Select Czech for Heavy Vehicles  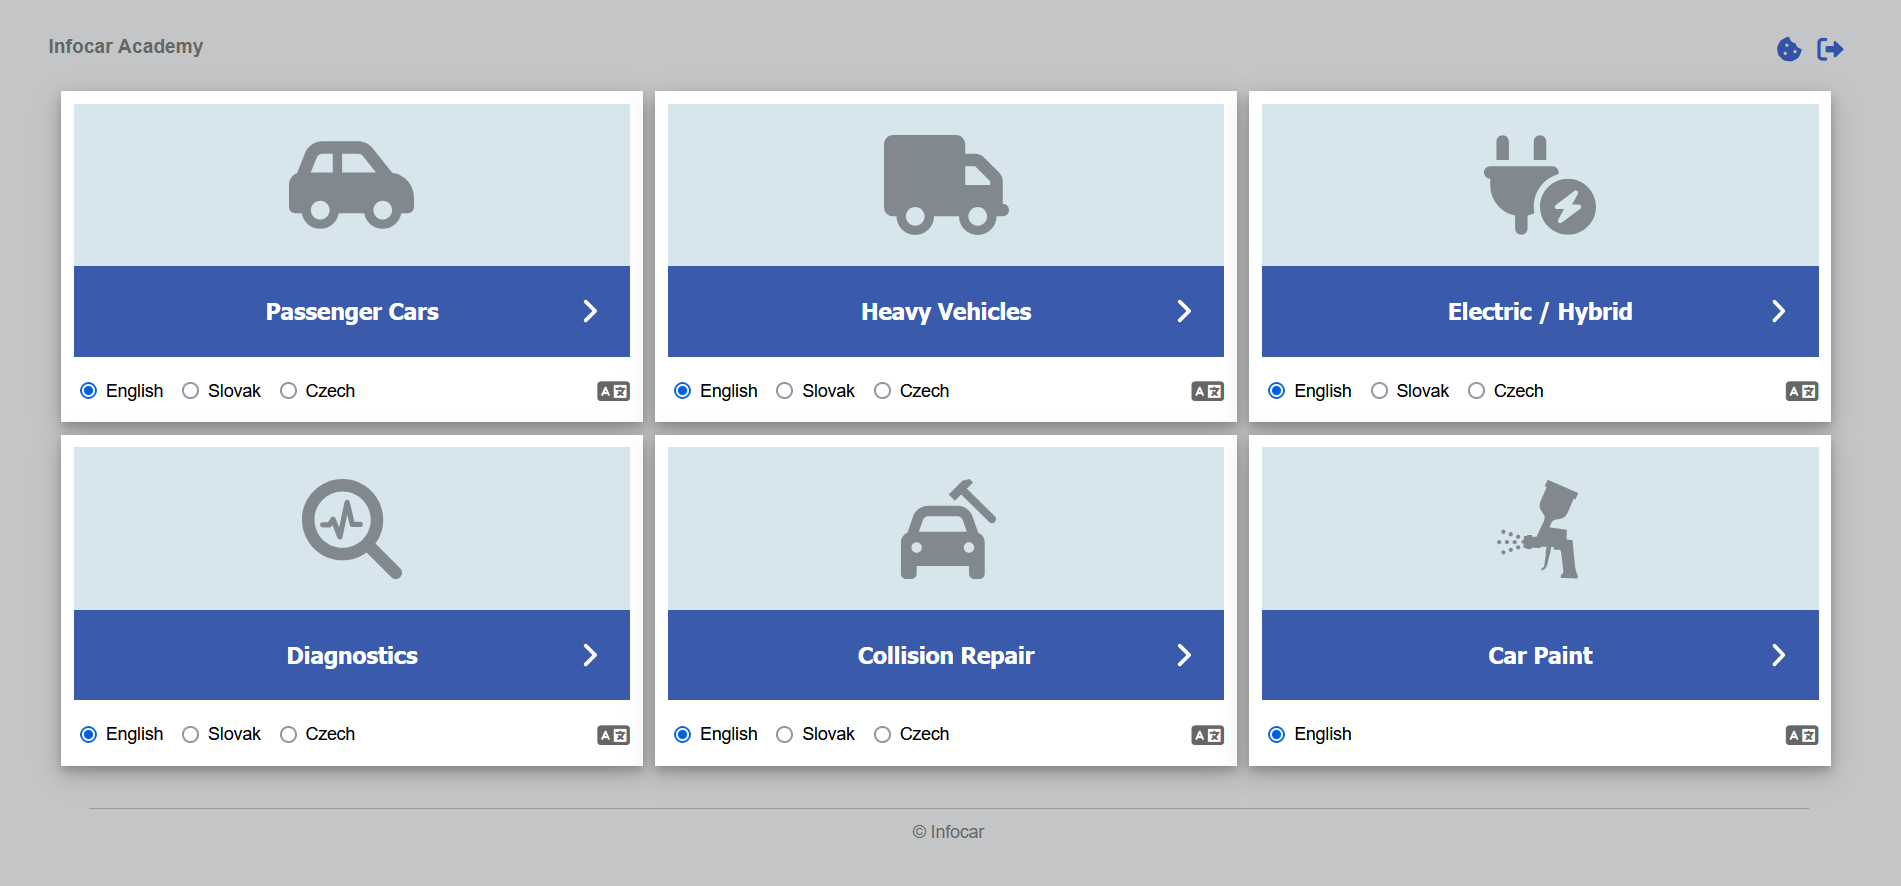coord(883,391)
